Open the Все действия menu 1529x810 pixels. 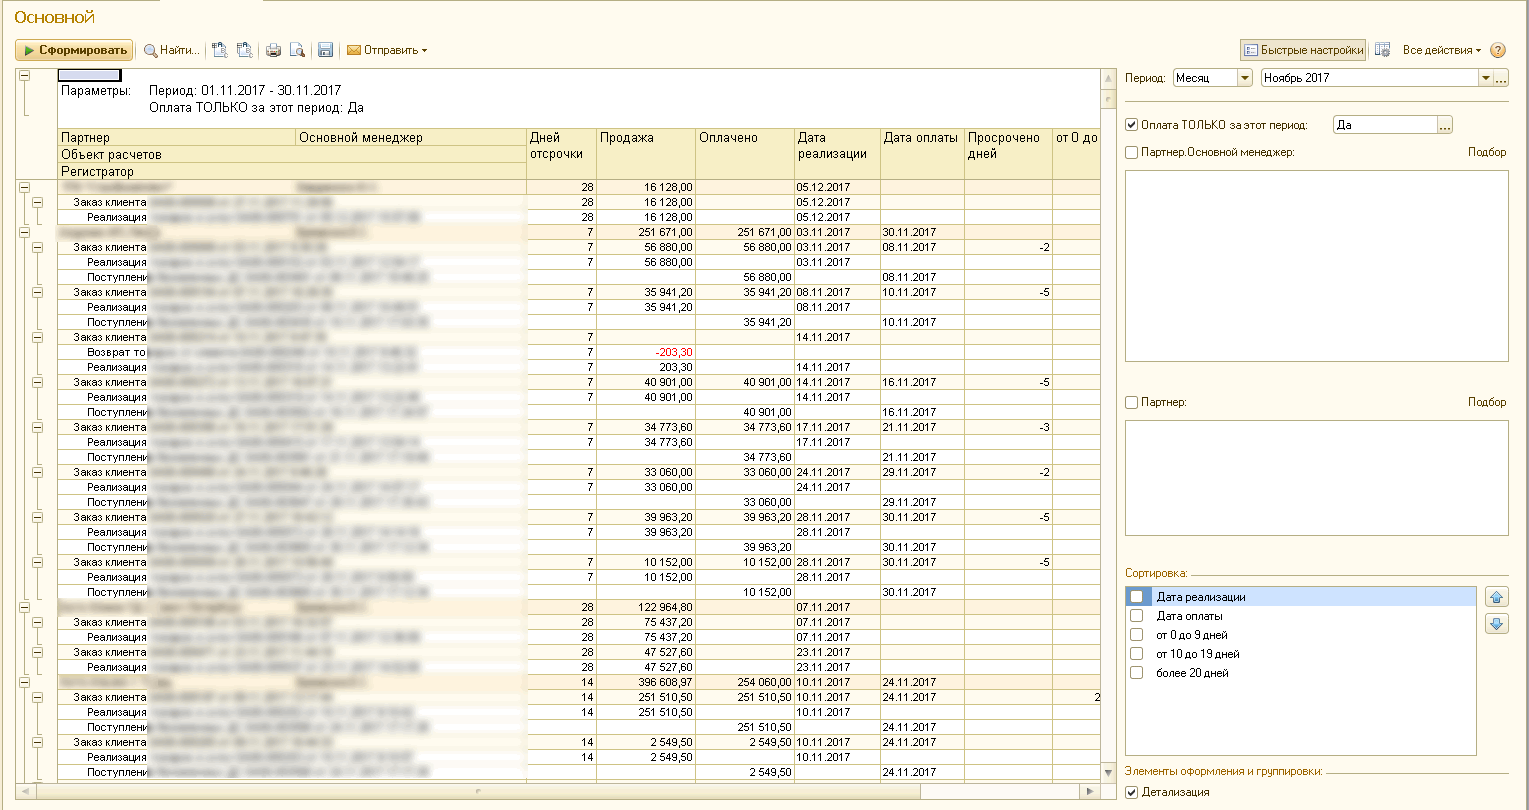point(1442,50)
